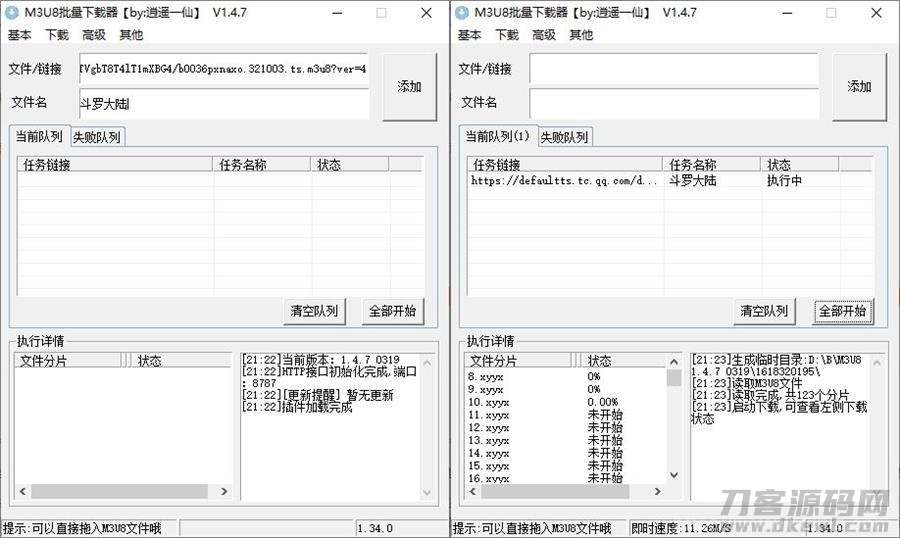900x538 pixels.
Task: Click 状态 queue column header in left window
Action: pyautogui.click(x=350, y=165)
